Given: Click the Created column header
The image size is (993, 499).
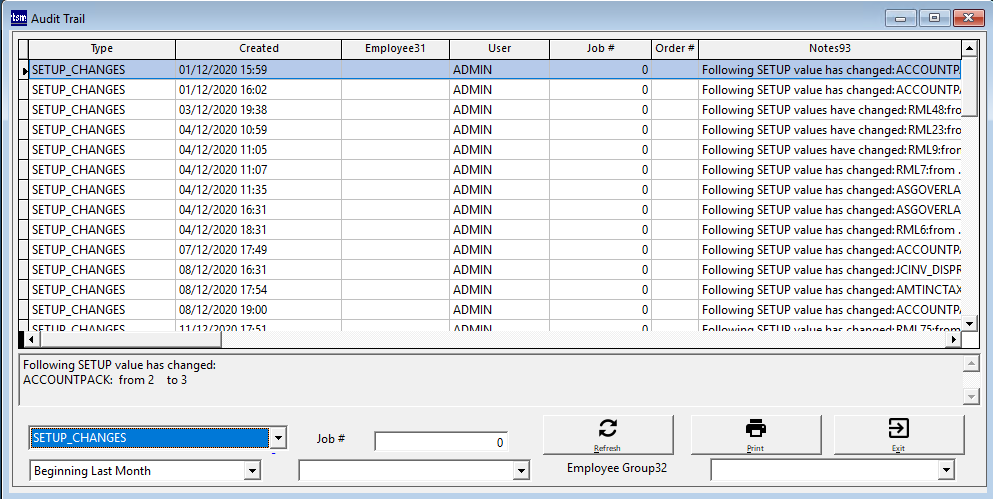Looking at the screenshot, I should click(258, 48).
